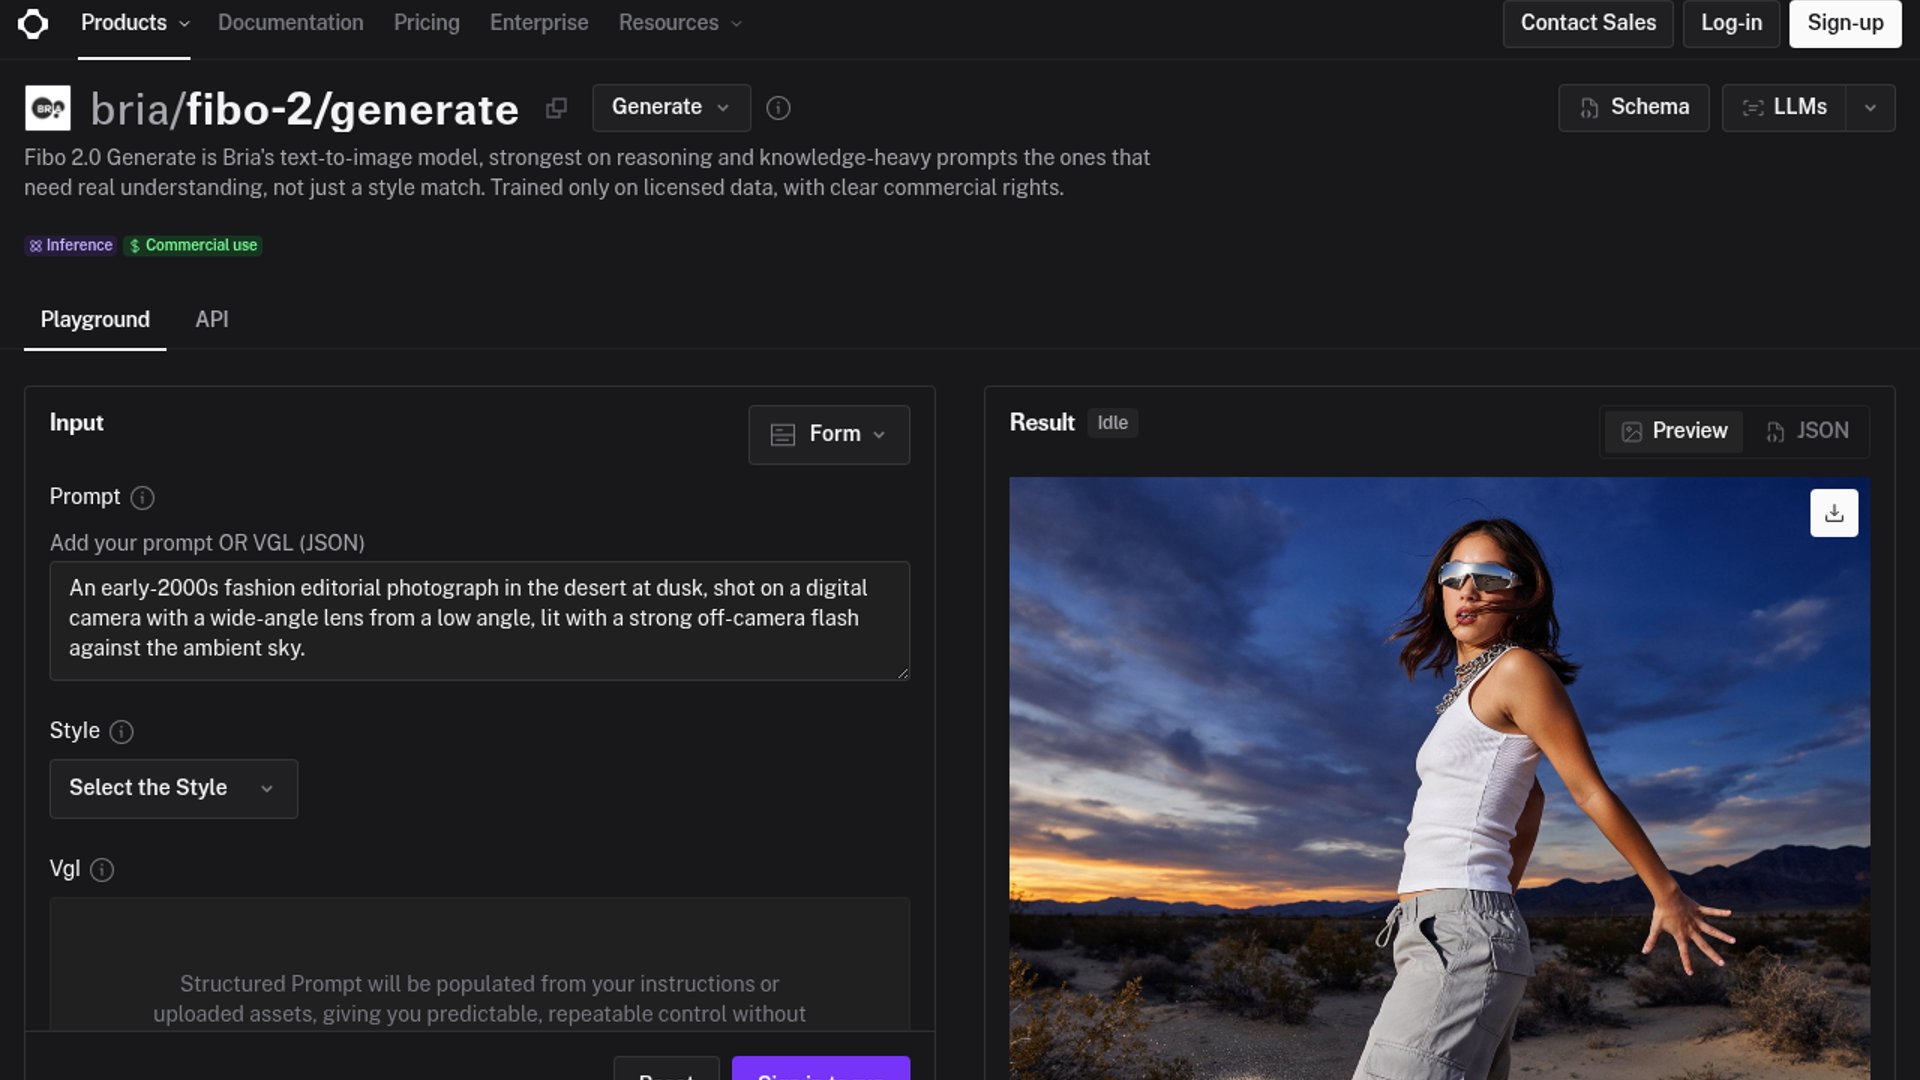Go to the Pricing page
Viewport: 1920px width, 1080px height.
tap(427, 23)
